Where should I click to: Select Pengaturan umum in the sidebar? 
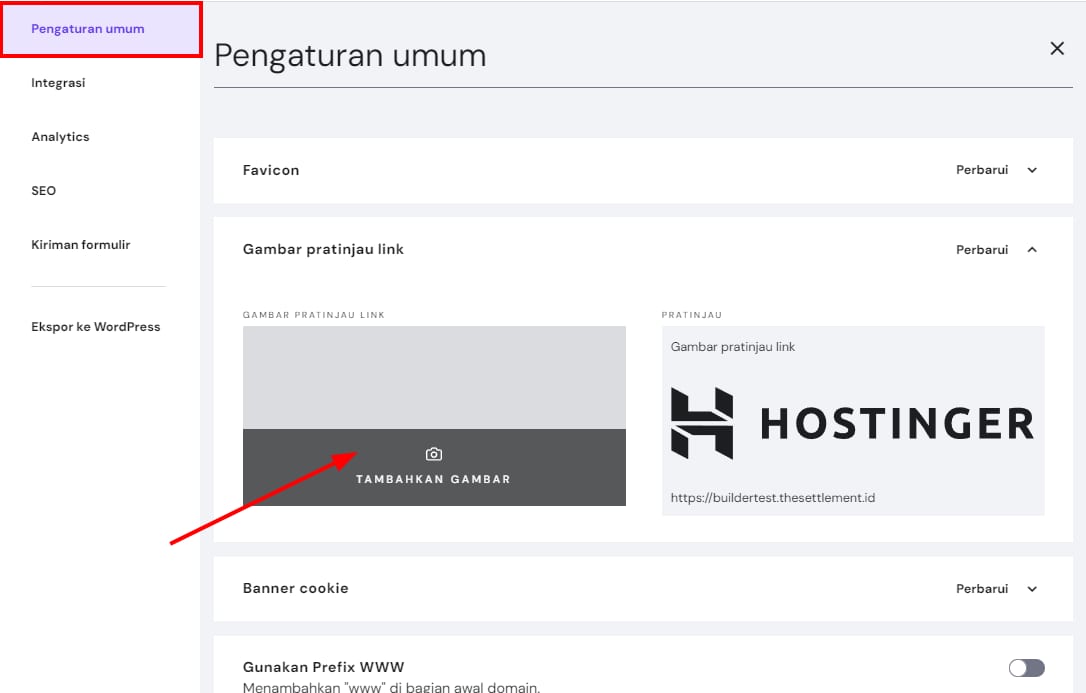88,29
